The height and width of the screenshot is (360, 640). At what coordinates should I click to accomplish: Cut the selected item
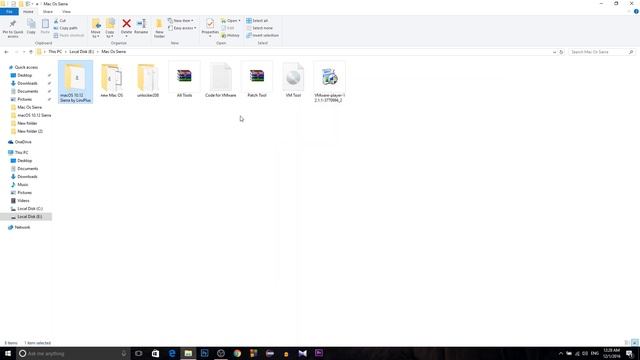(x=60, y=21)
